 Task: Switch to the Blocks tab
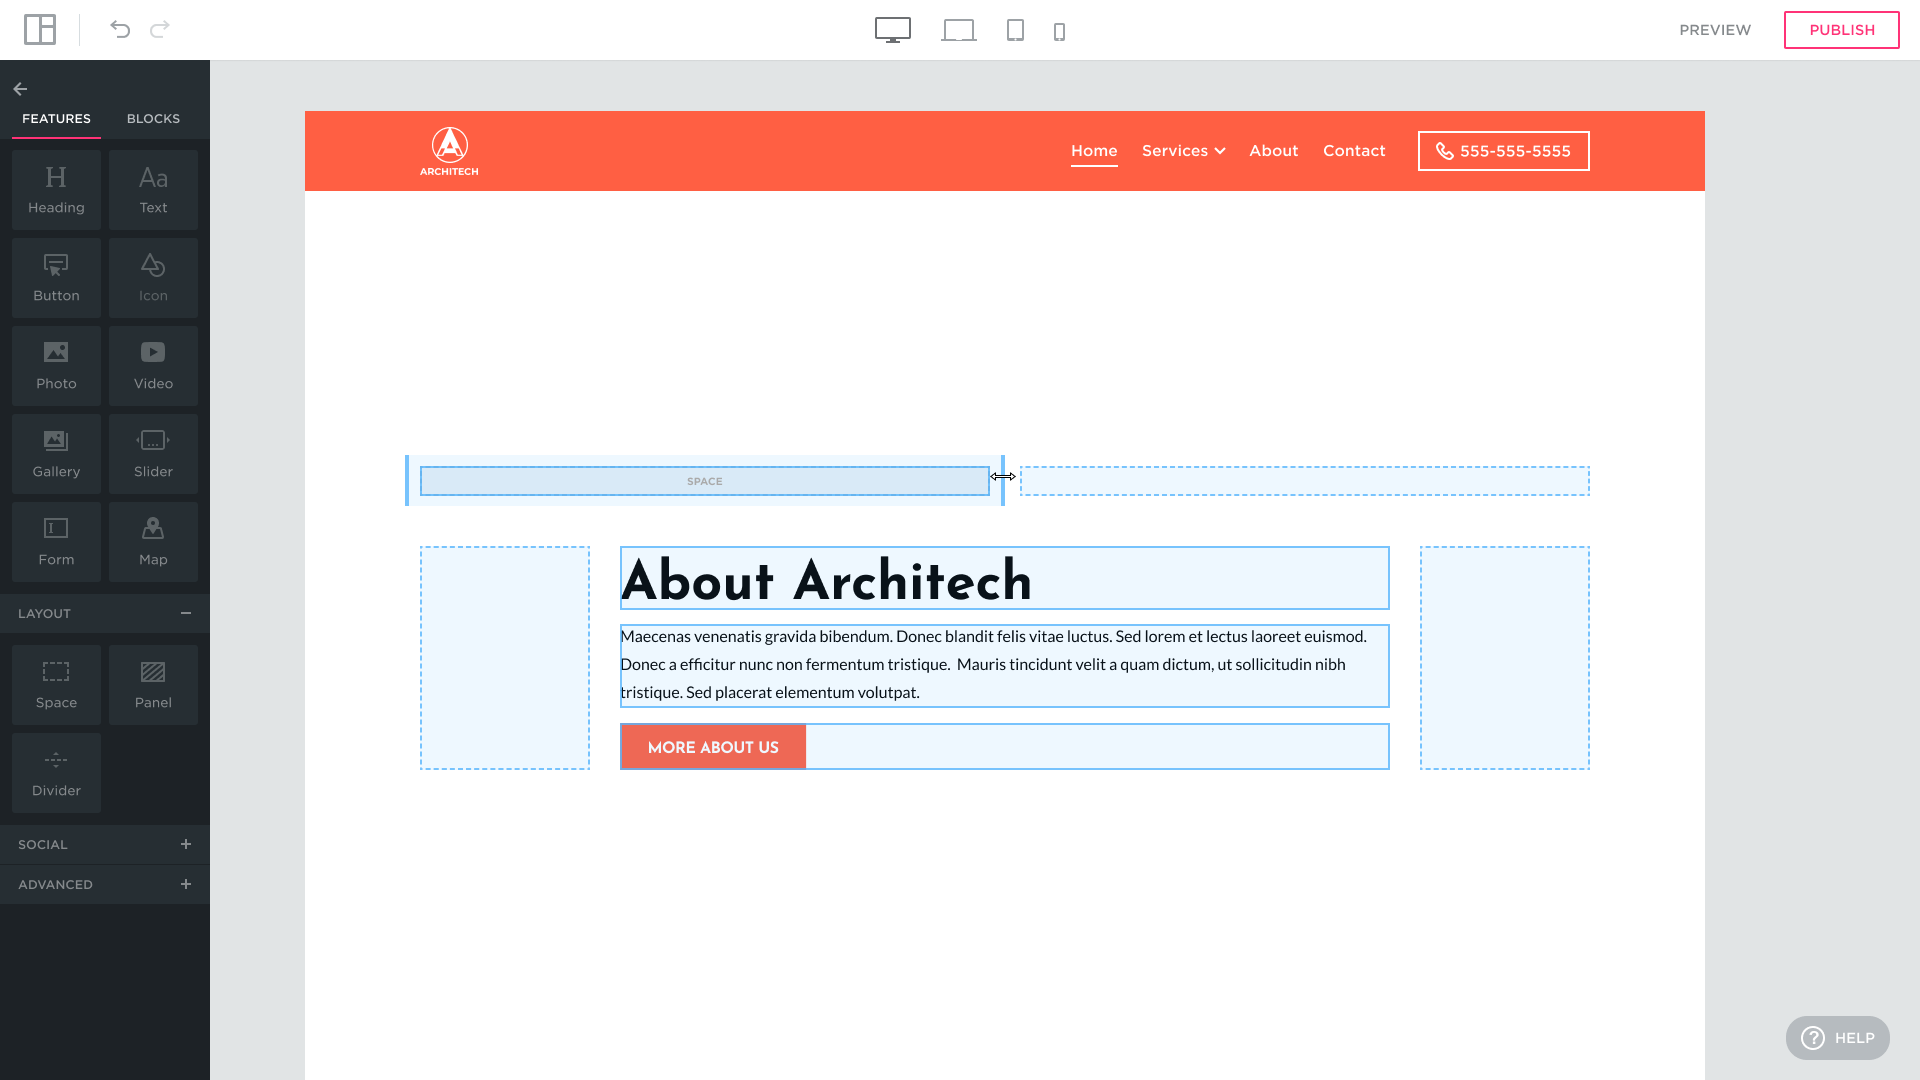[x=153, y=118]
